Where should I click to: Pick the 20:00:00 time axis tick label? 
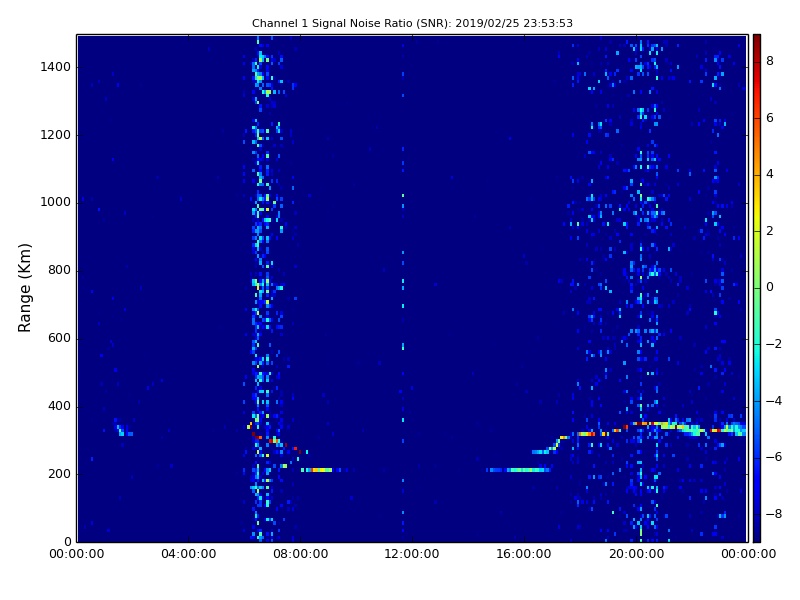tap(637, 555)
